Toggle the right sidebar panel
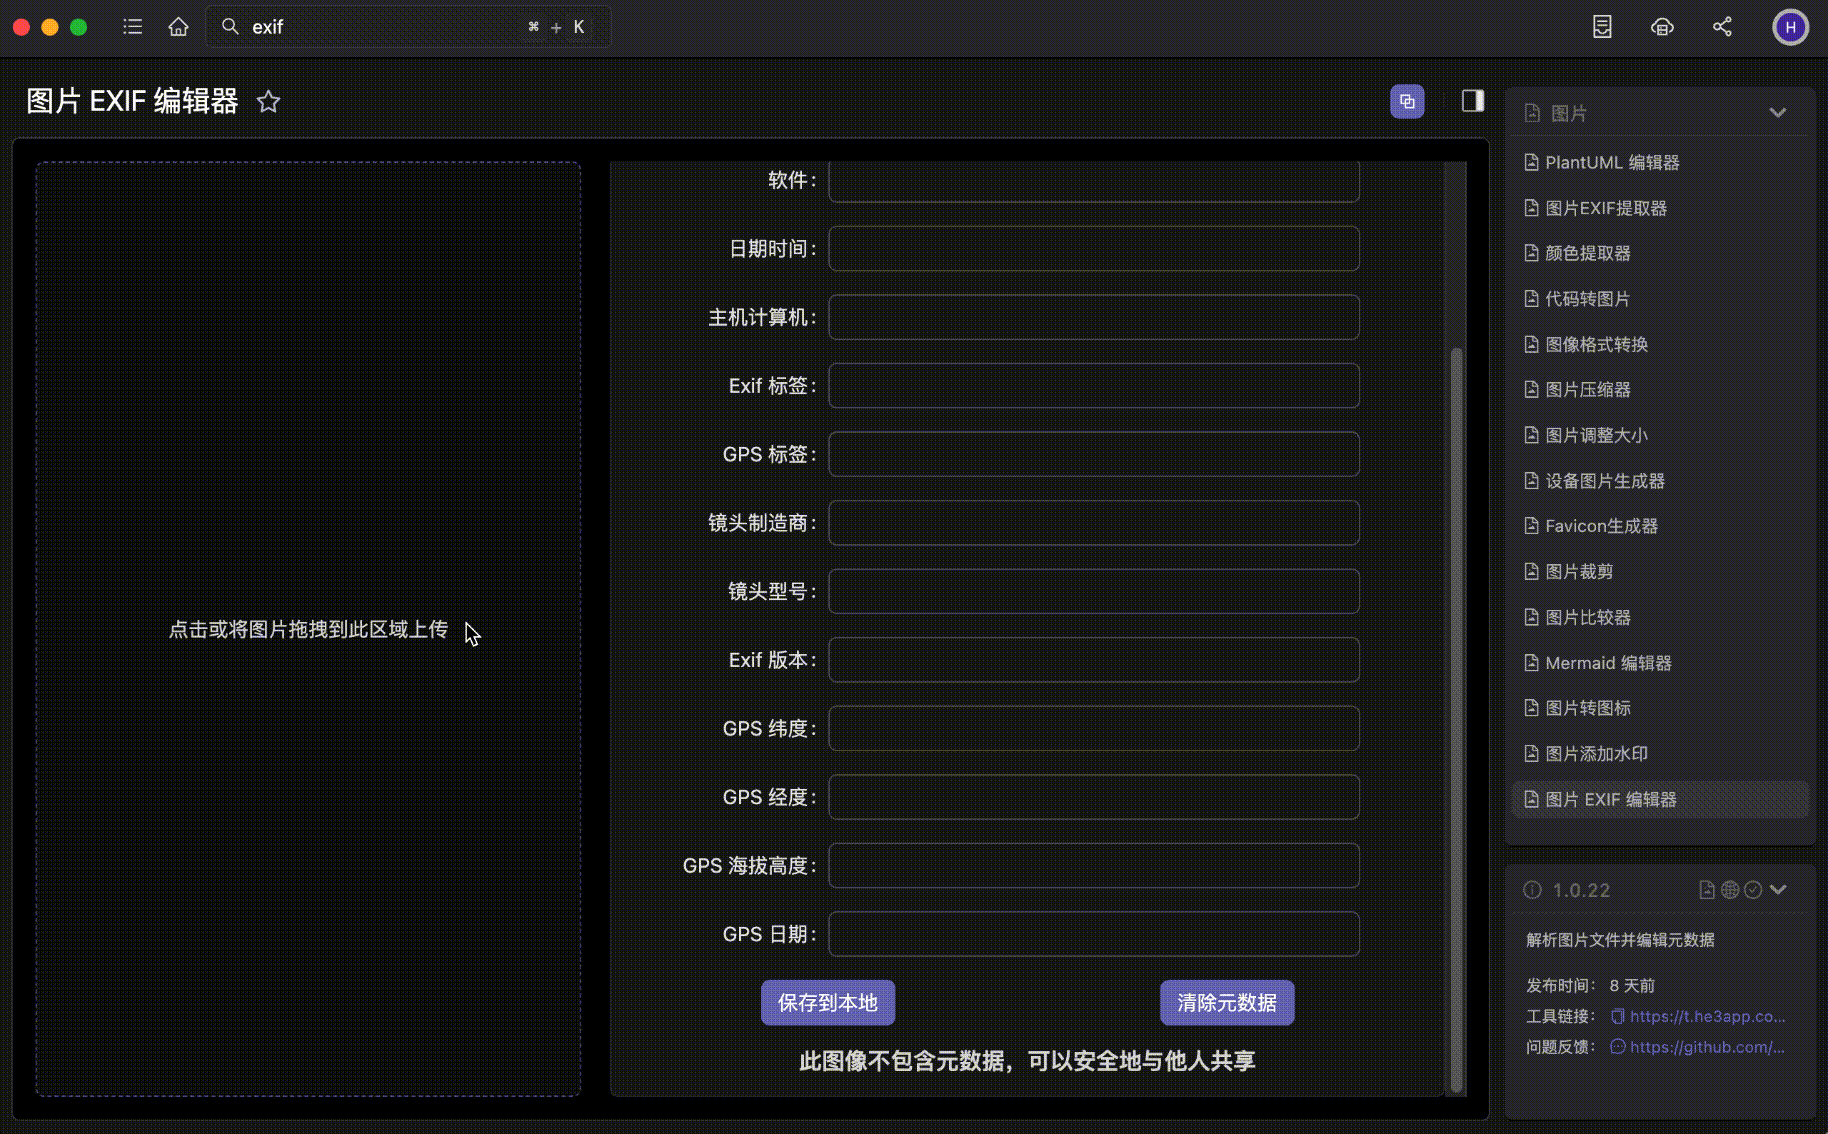 point(1472,101)
